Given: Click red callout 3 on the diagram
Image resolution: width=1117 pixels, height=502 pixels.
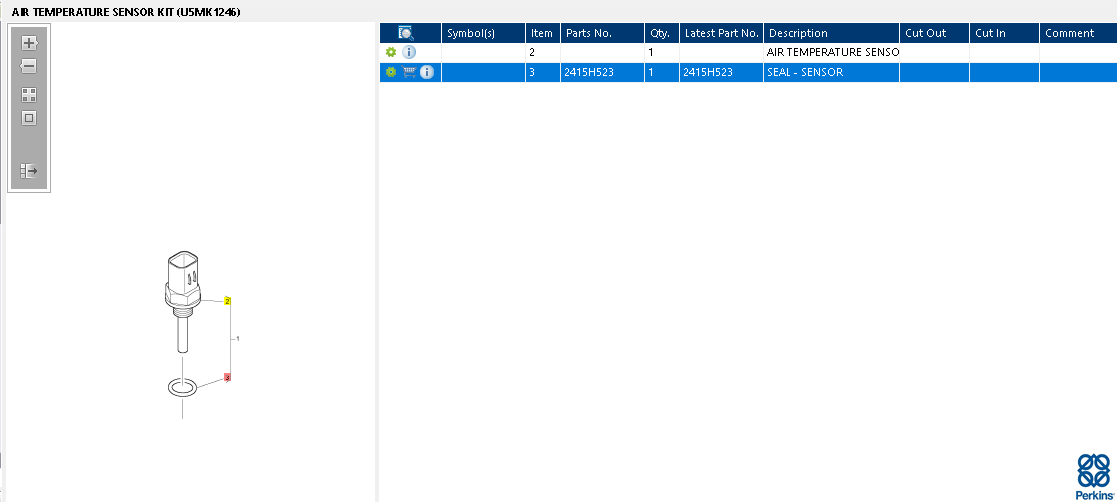Looking at the screenshot, I should click(x=227, y=377).
